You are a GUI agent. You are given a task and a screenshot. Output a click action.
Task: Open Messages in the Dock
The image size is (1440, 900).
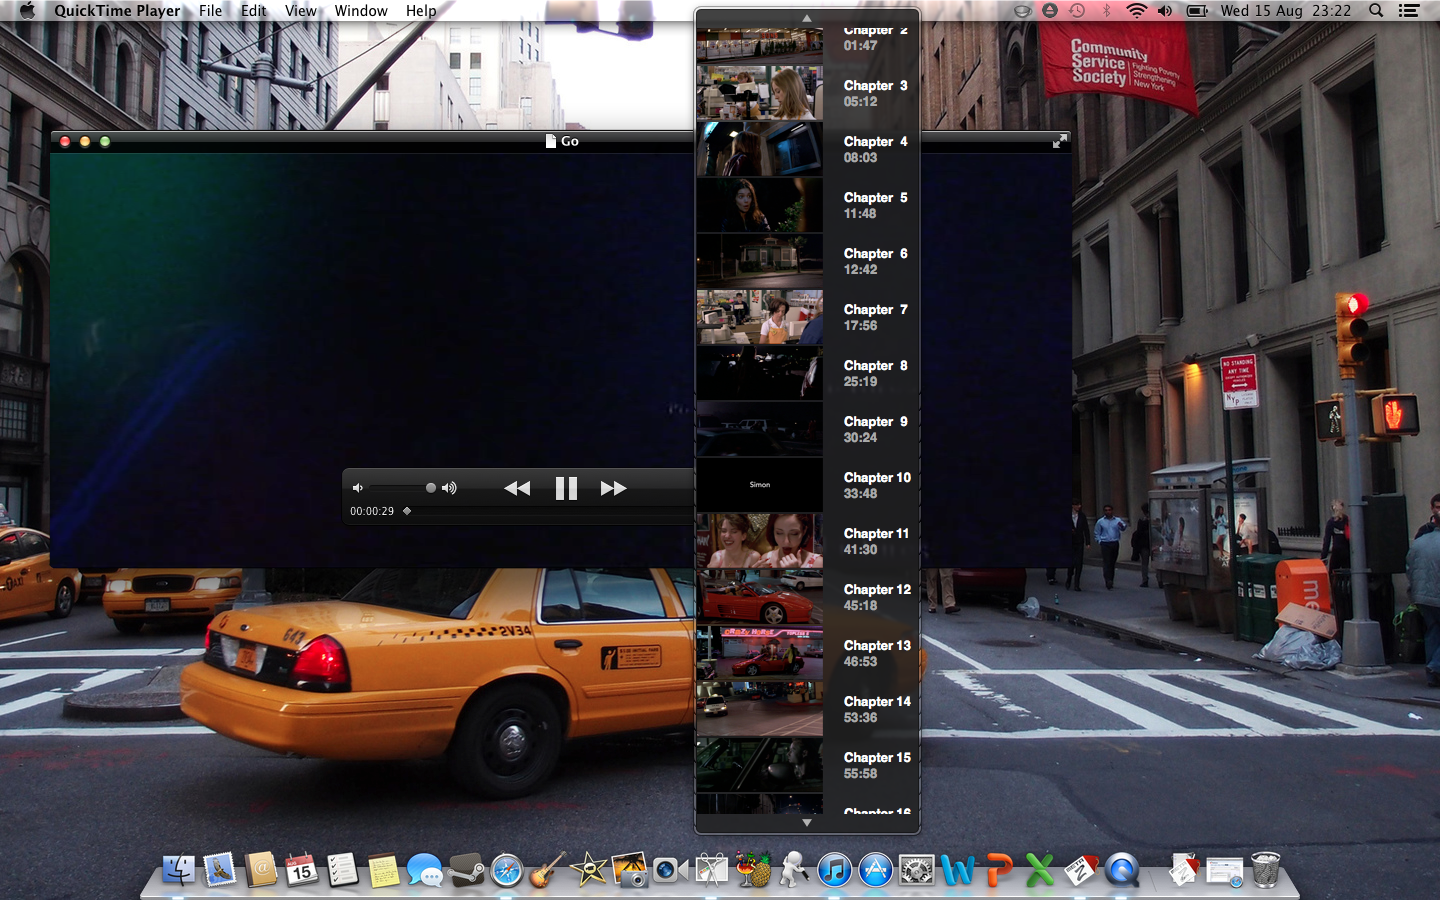(424, 870)
